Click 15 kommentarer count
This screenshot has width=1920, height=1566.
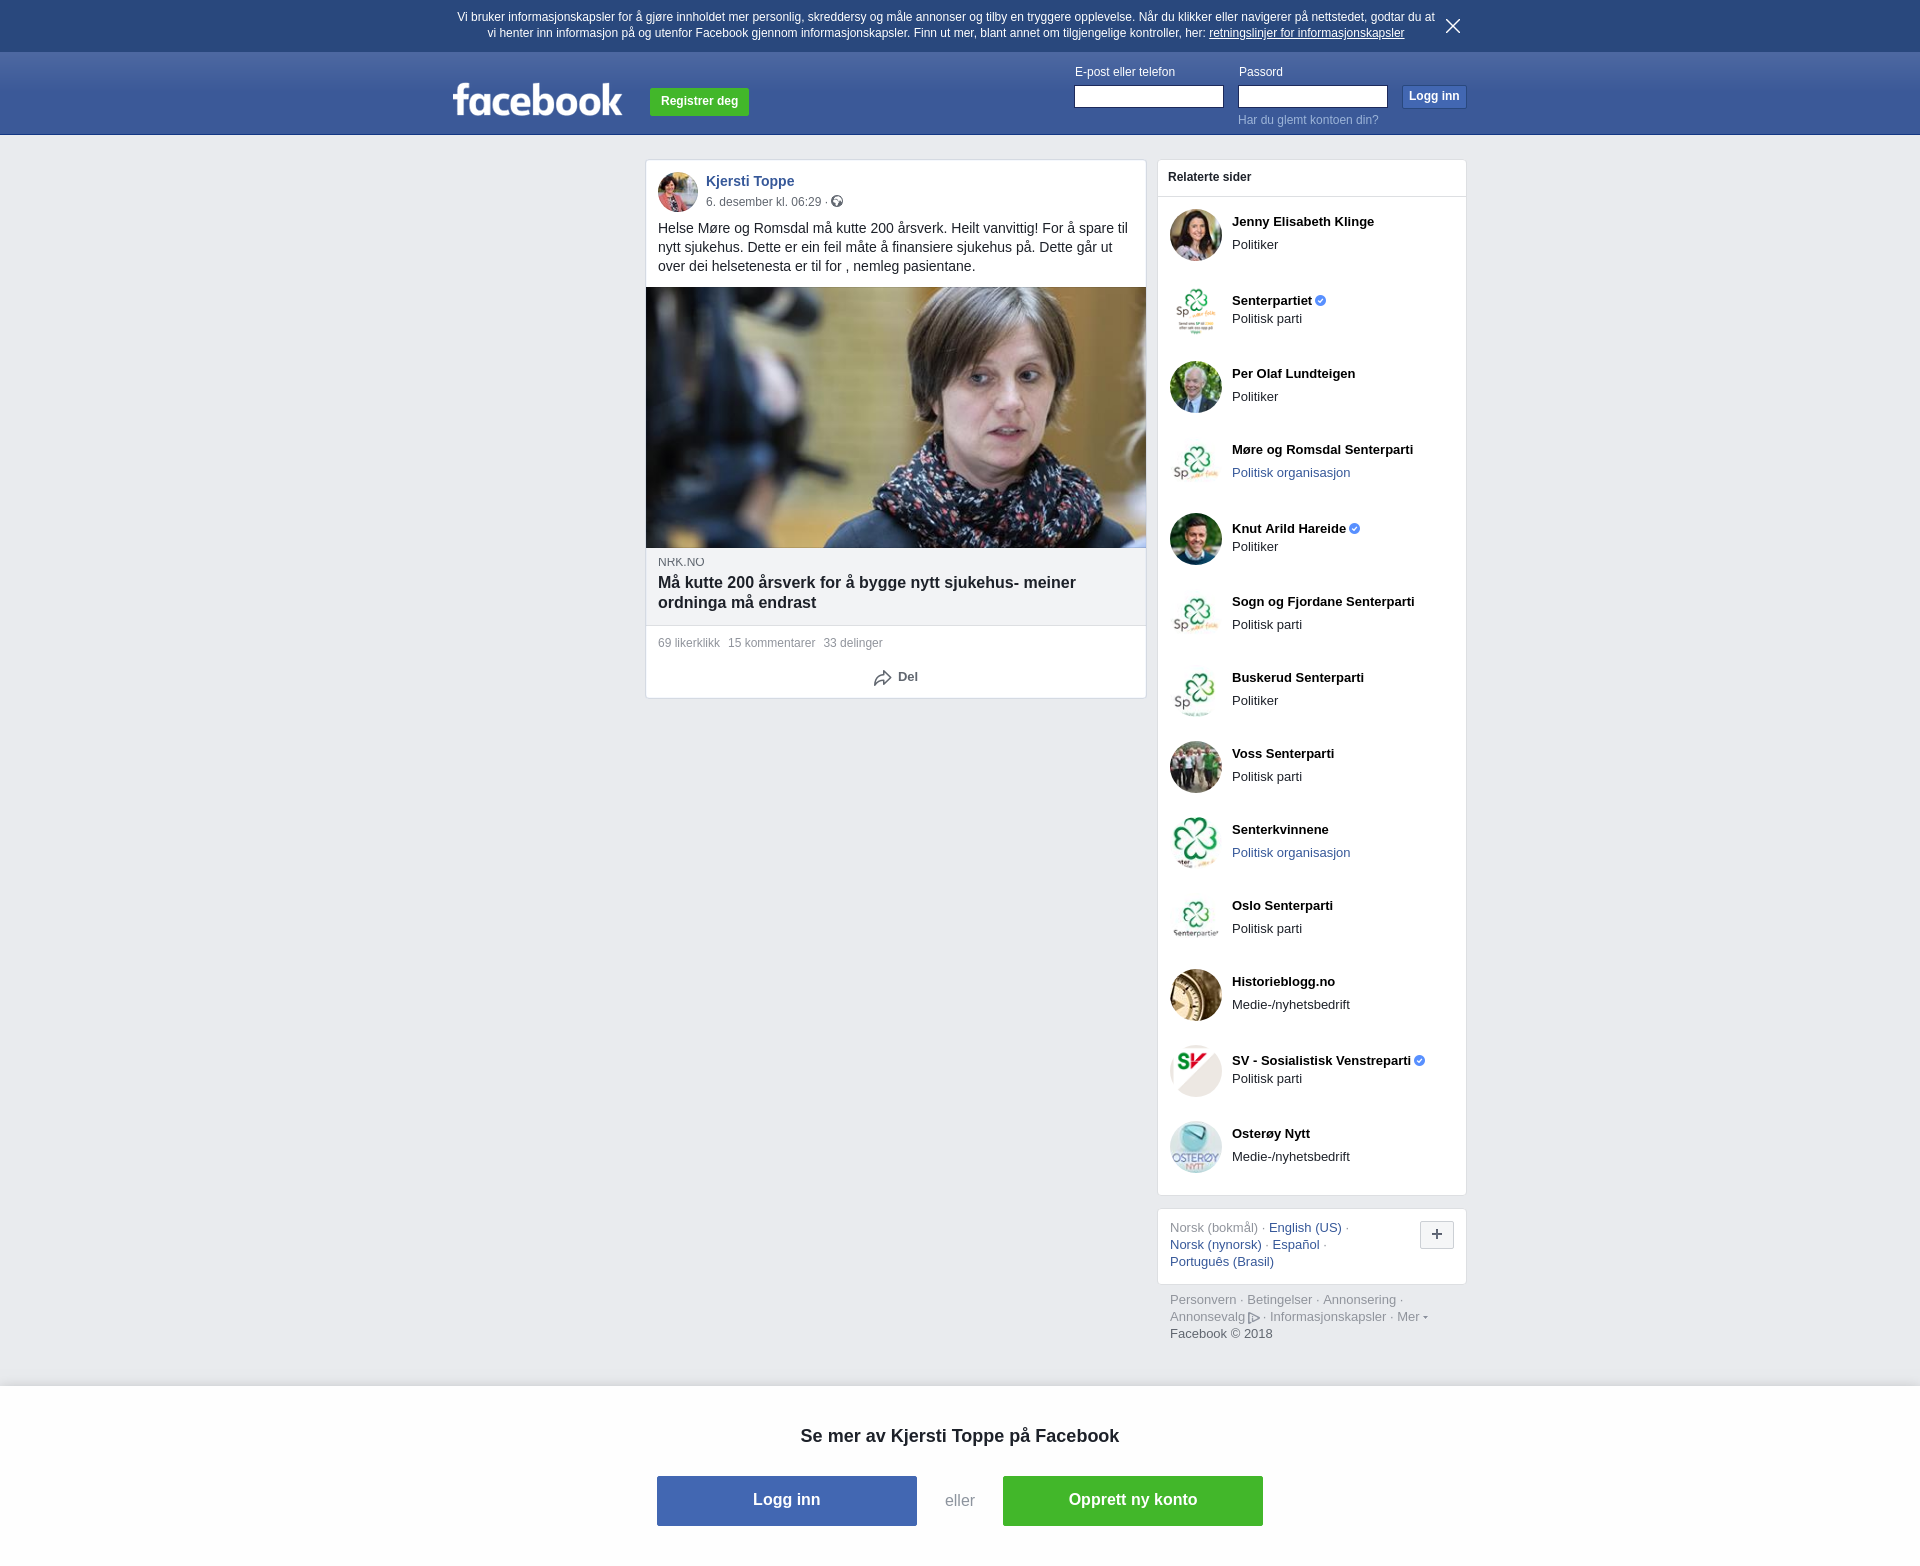(771, 643)
